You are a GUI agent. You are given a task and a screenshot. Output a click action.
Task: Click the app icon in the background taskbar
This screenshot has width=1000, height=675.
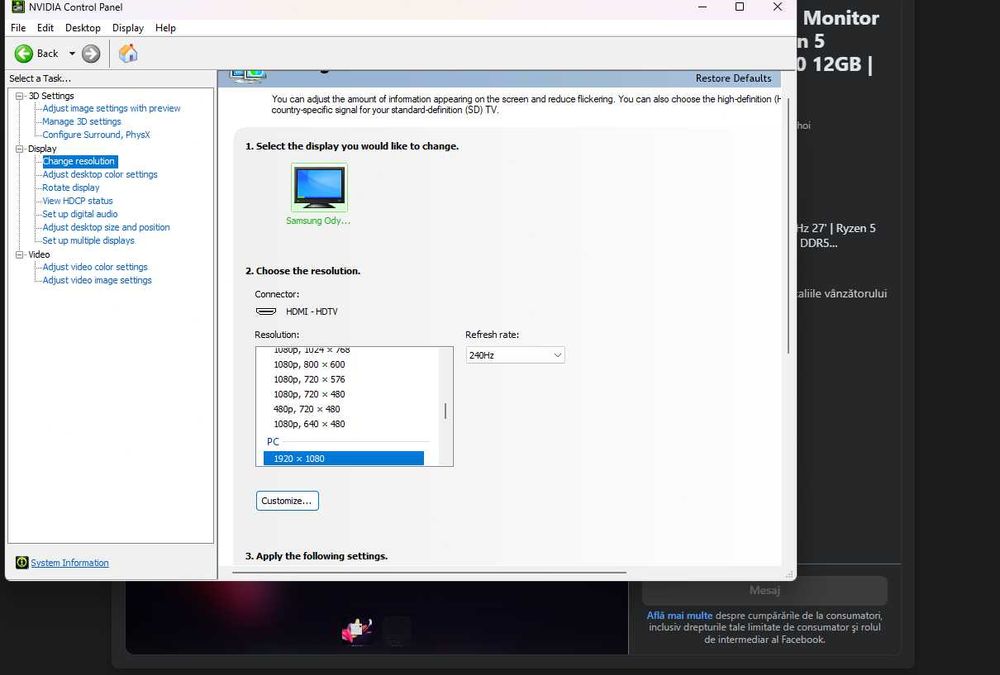[x=357, y=630]
